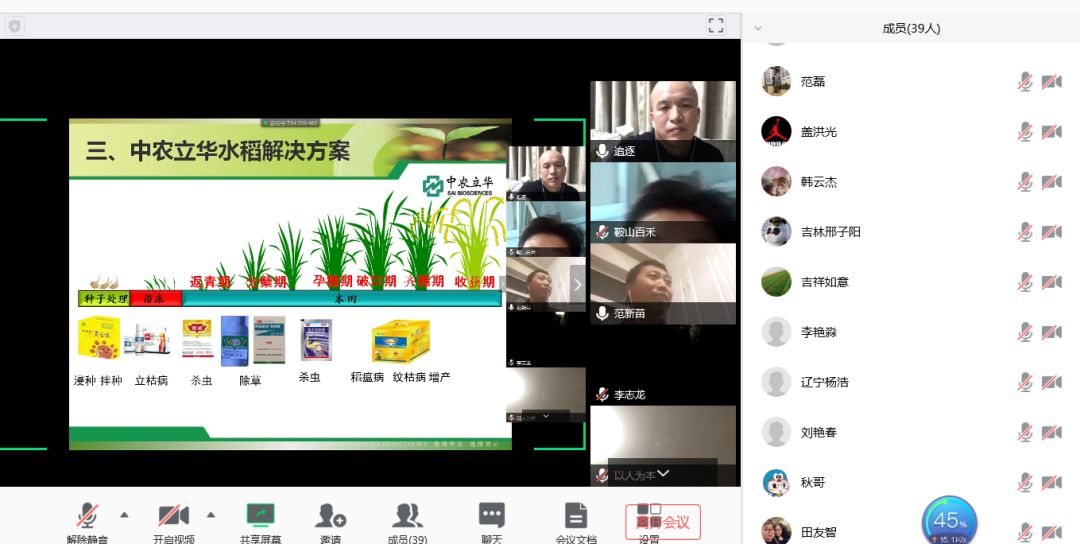
Task: Click camera-off icon in 李艳淼 row
Action: pyautogui.click(x=1051, y=332)
